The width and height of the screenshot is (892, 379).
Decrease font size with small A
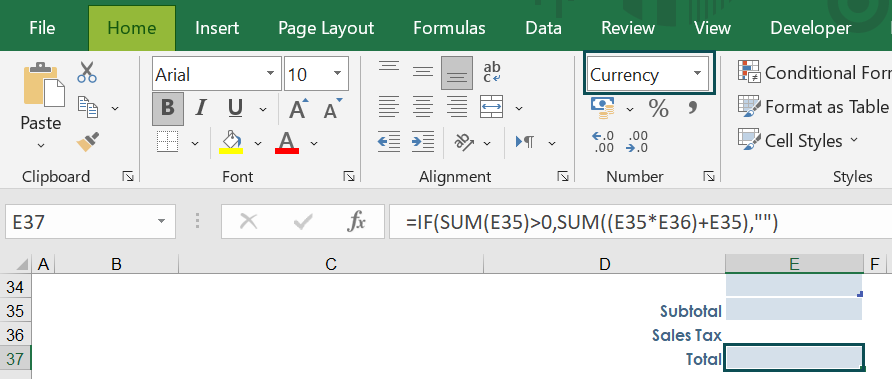pos(333,108)
